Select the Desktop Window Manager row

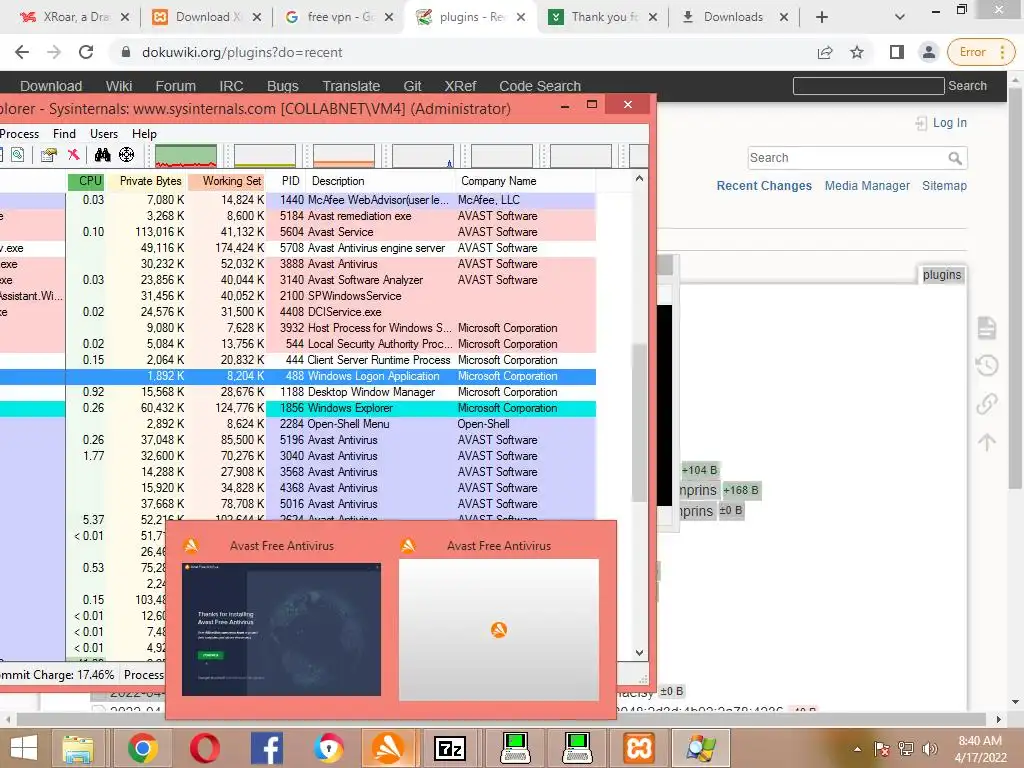click(298, 392)
